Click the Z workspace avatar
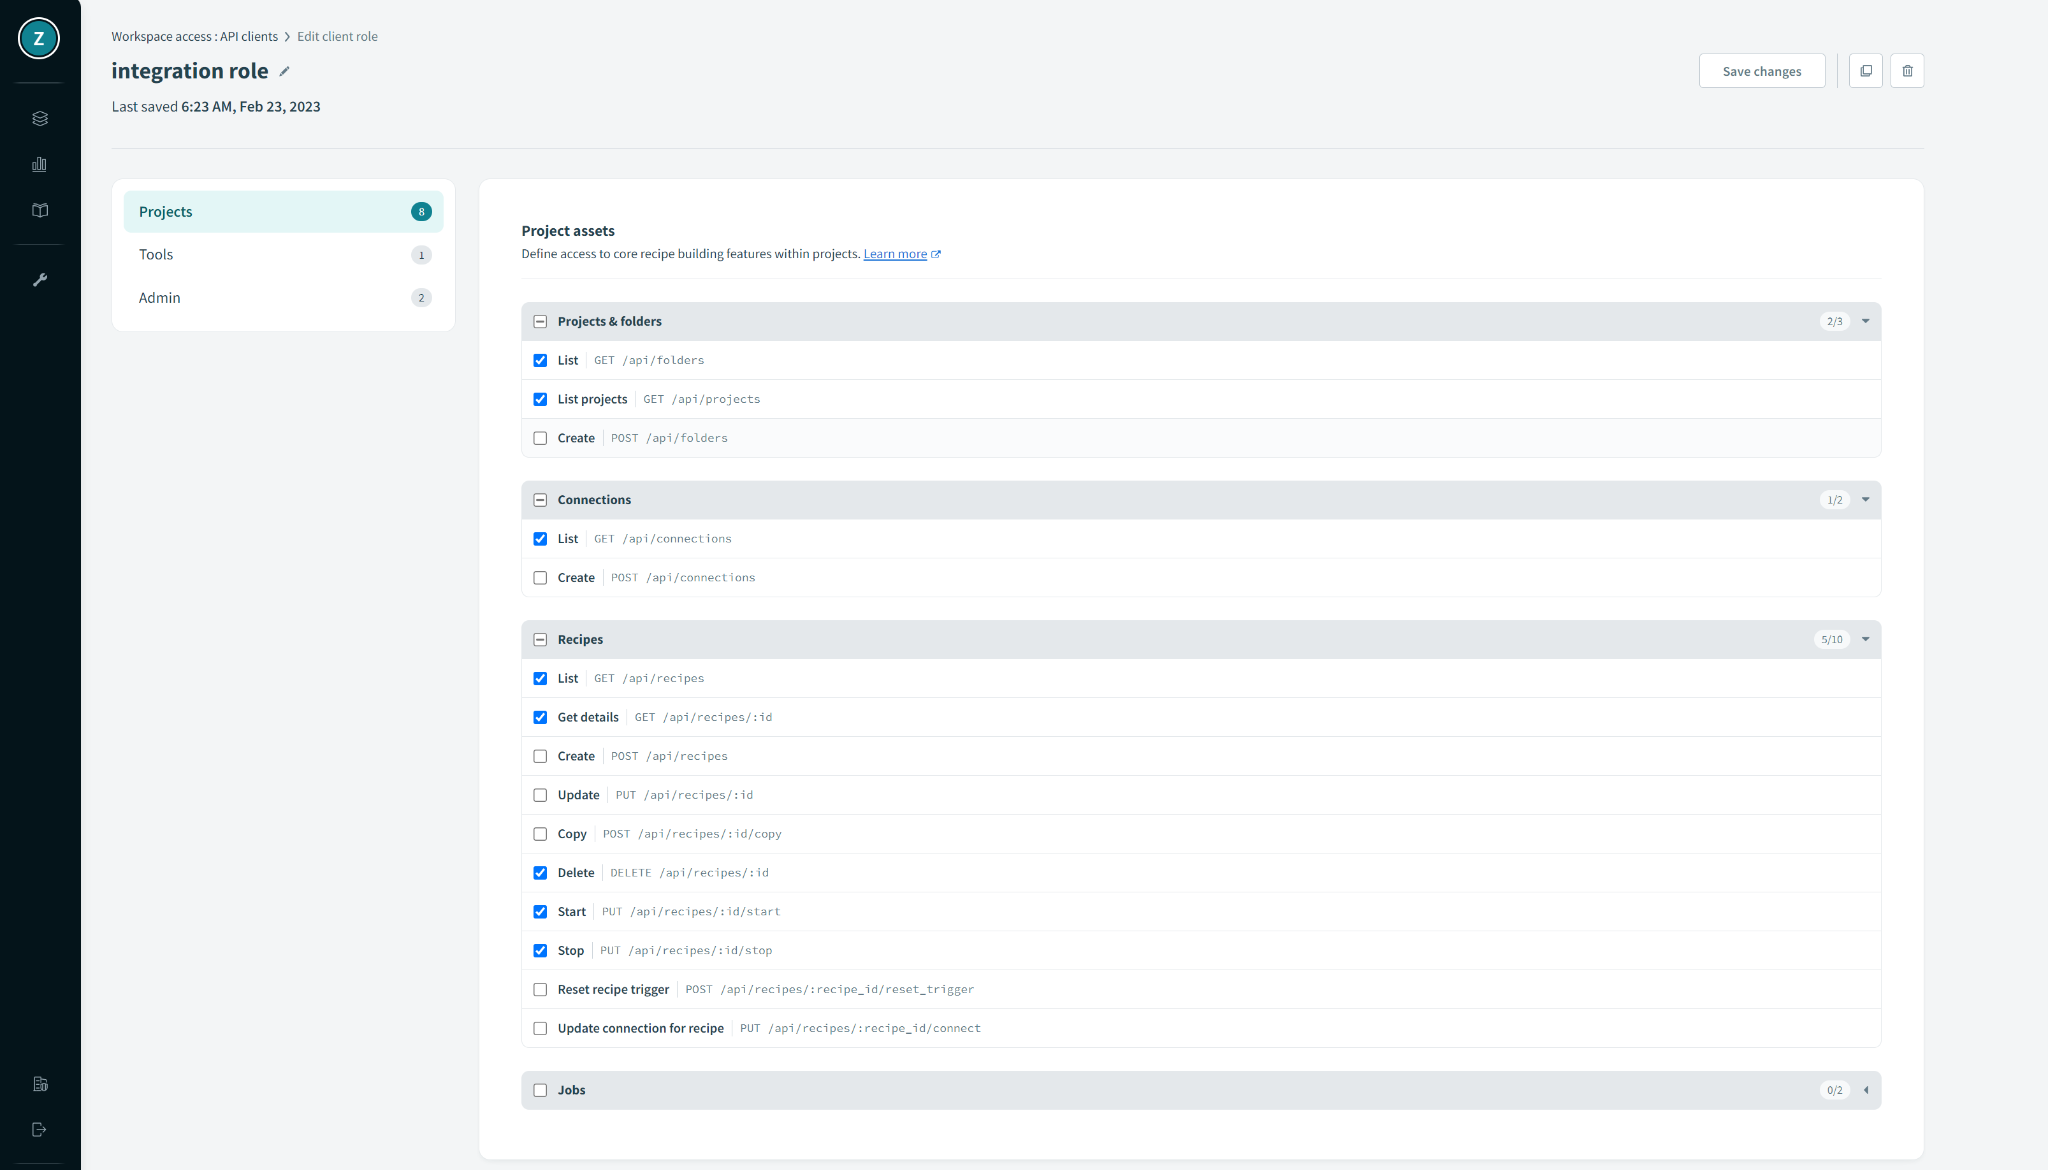2048x1170 pixels. point(39,39)
